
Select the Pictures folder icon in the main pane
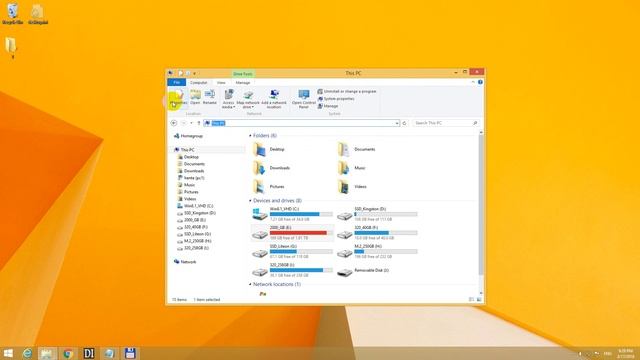click(x=260, y=187)
